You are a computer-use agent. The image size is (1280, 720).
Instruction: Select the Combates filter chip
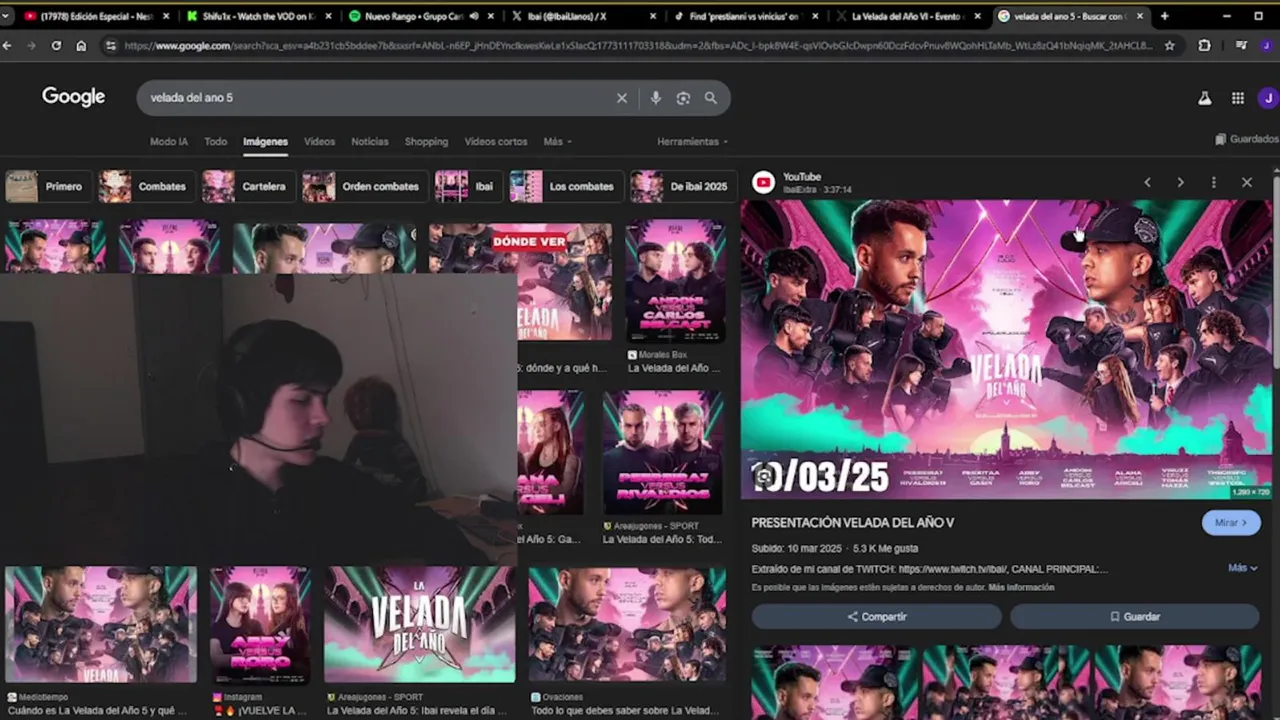(145, 186)
